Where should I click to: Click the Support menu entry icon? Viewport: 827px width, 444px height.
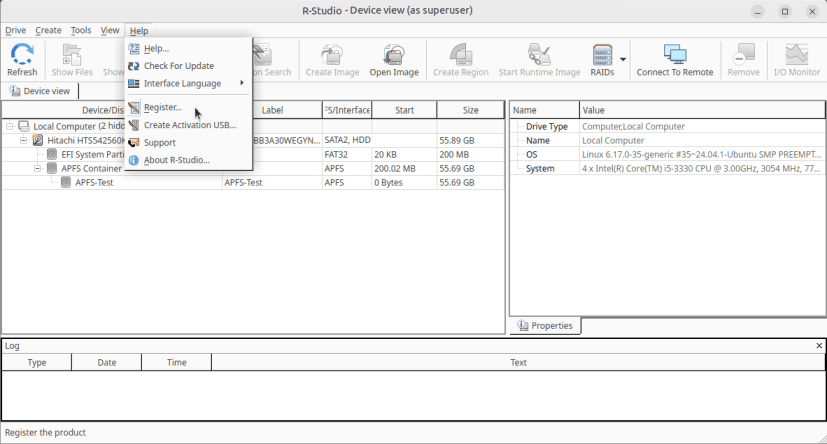coord(134,142)
